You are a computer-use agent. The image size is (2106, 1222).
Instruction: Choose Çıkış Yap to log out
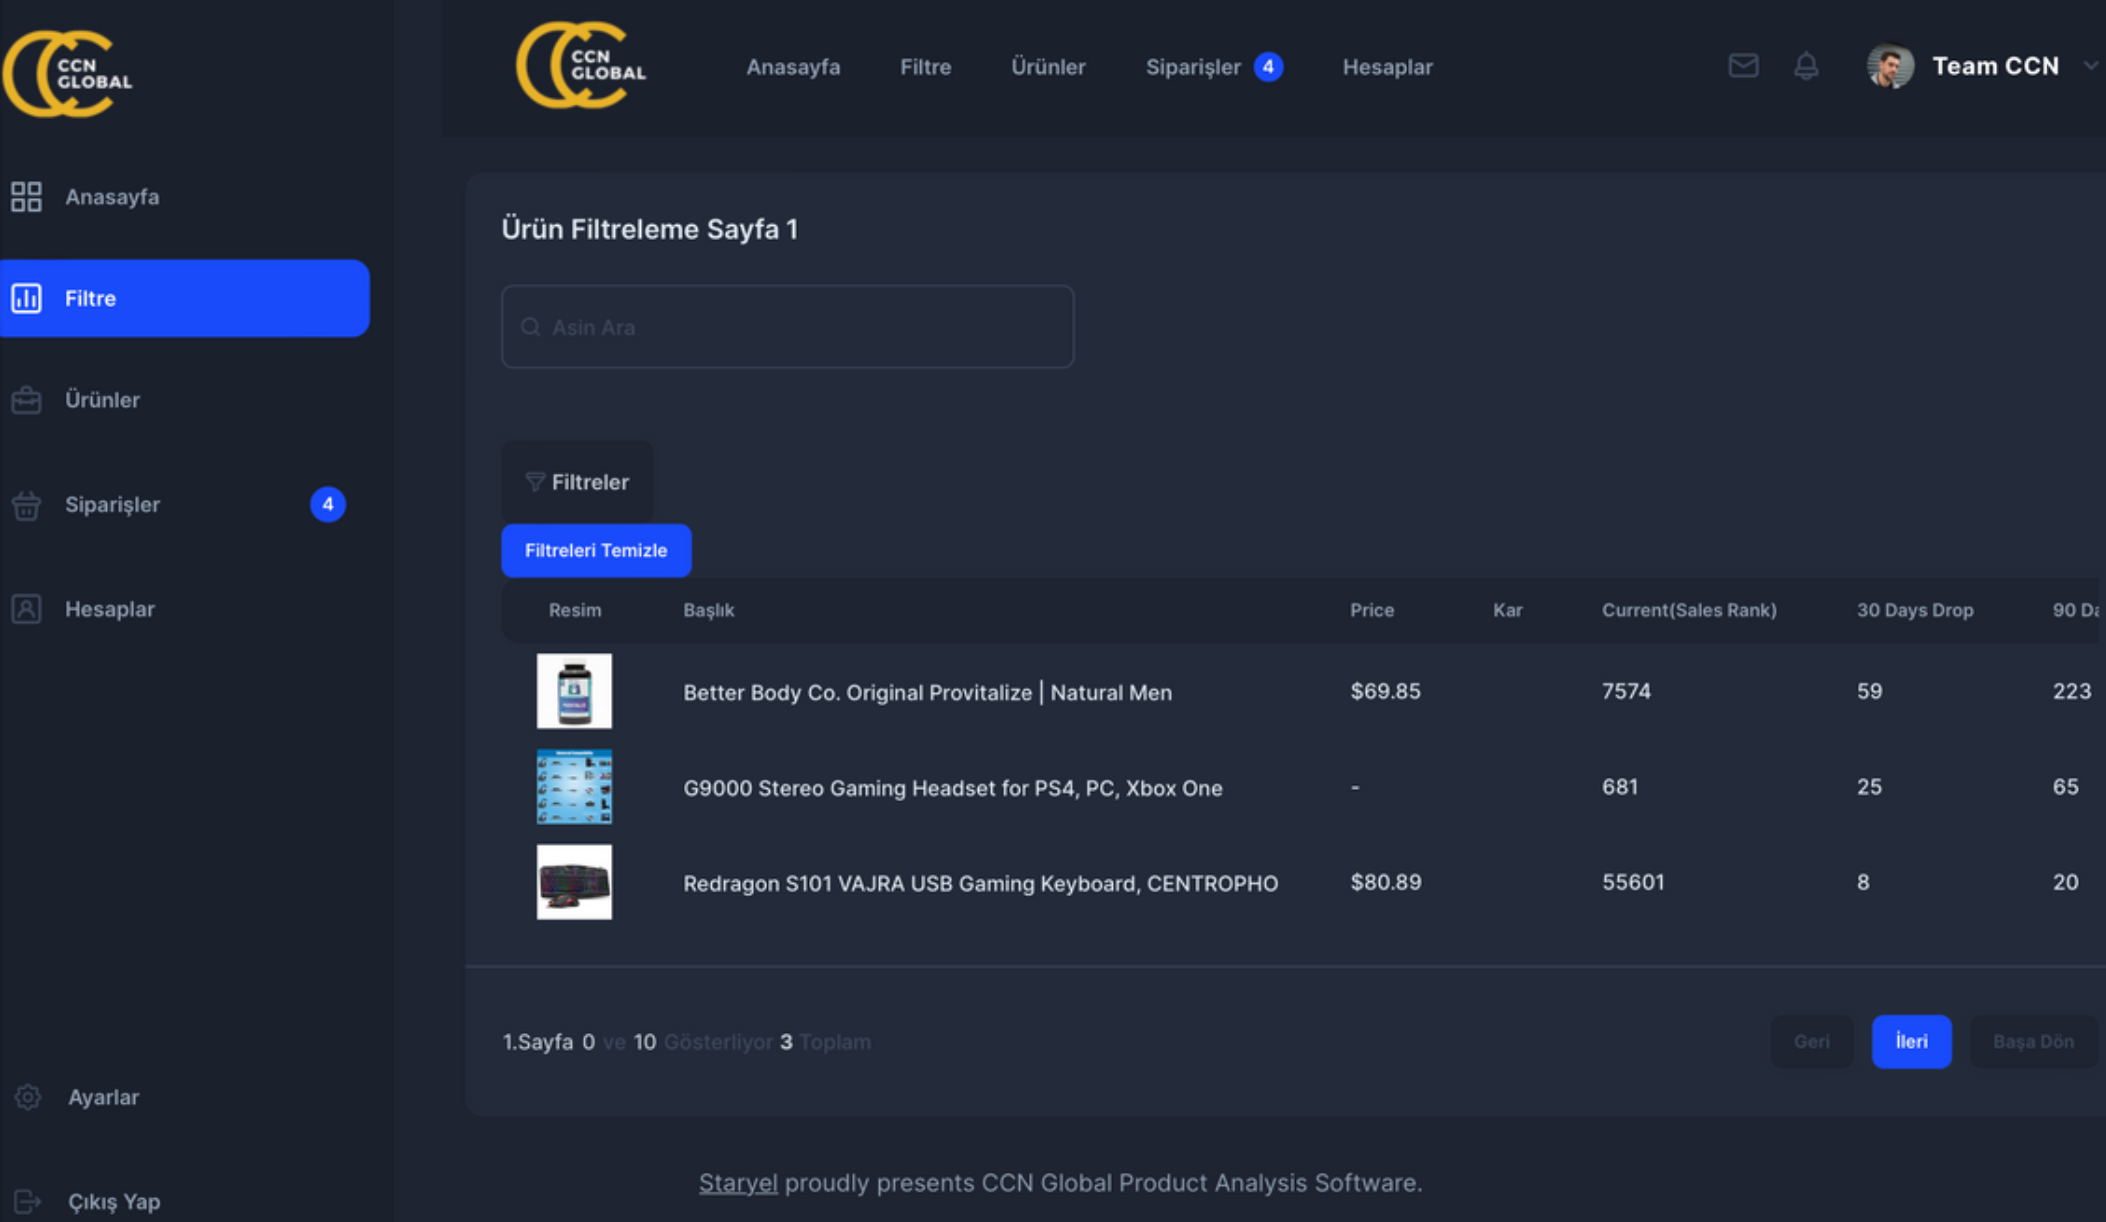click(x=113, y=1201)
